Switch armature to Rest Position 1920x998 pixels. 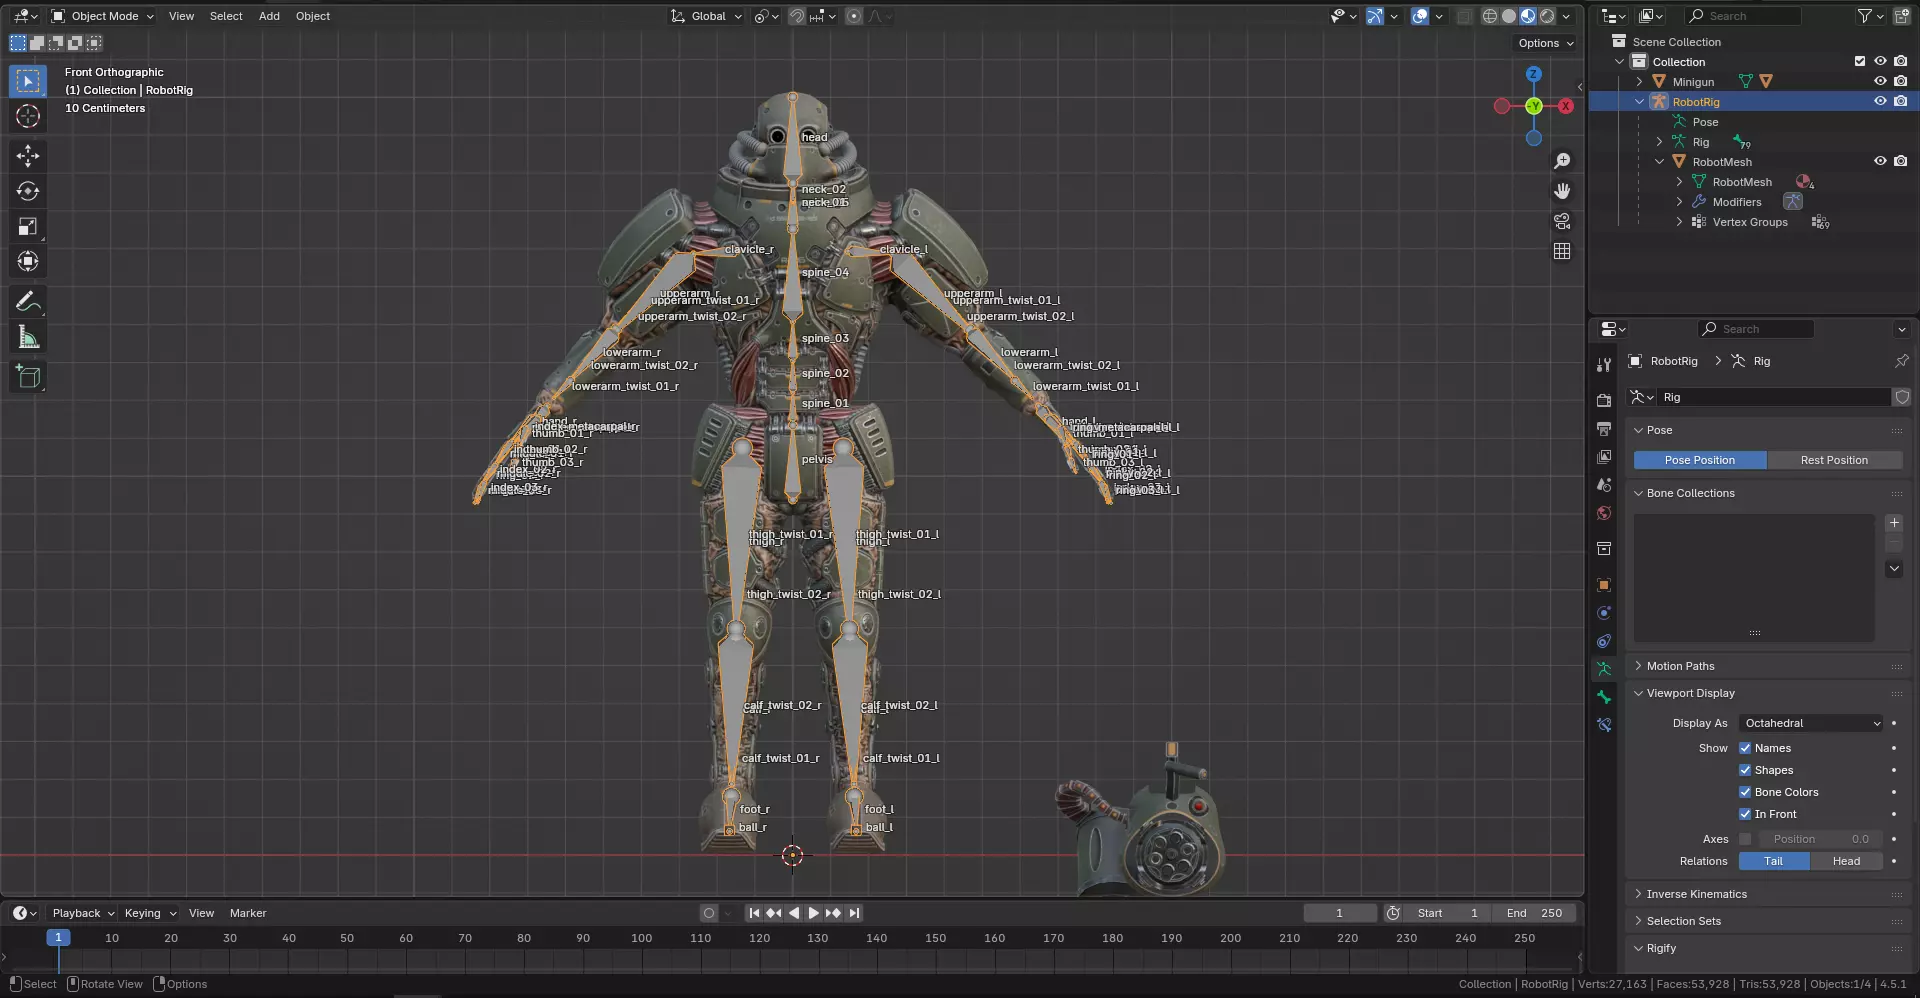(1834, 460)
